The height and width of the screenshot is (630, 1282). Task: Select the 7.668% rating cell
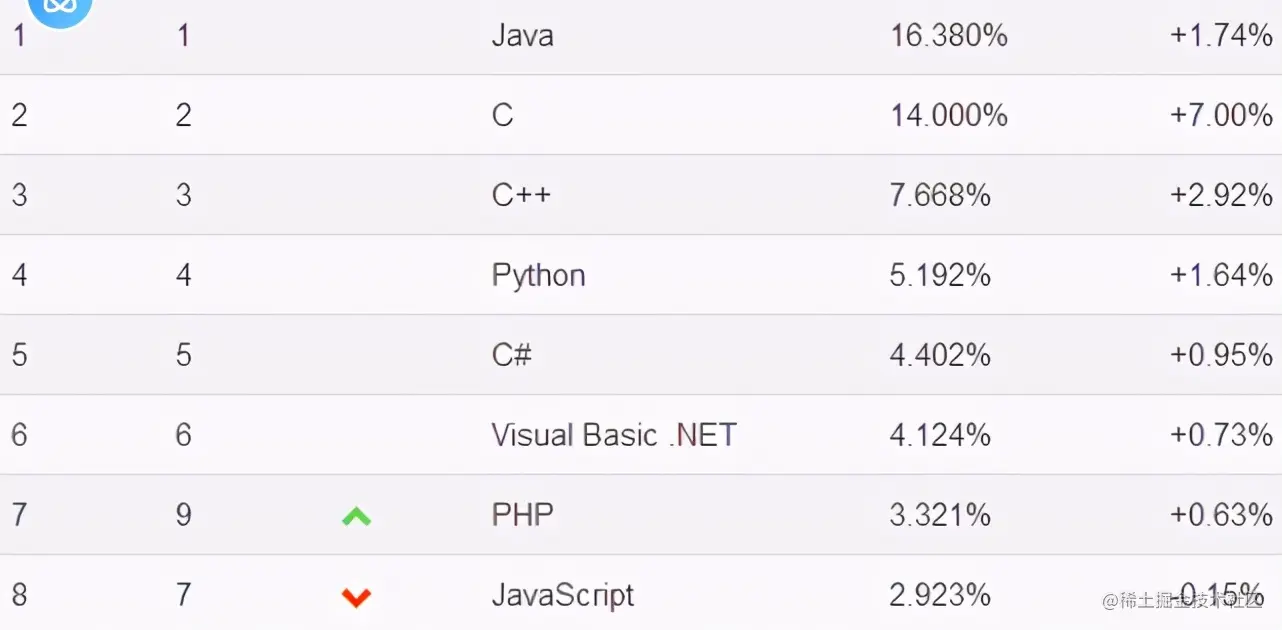(x=940, y=195)
